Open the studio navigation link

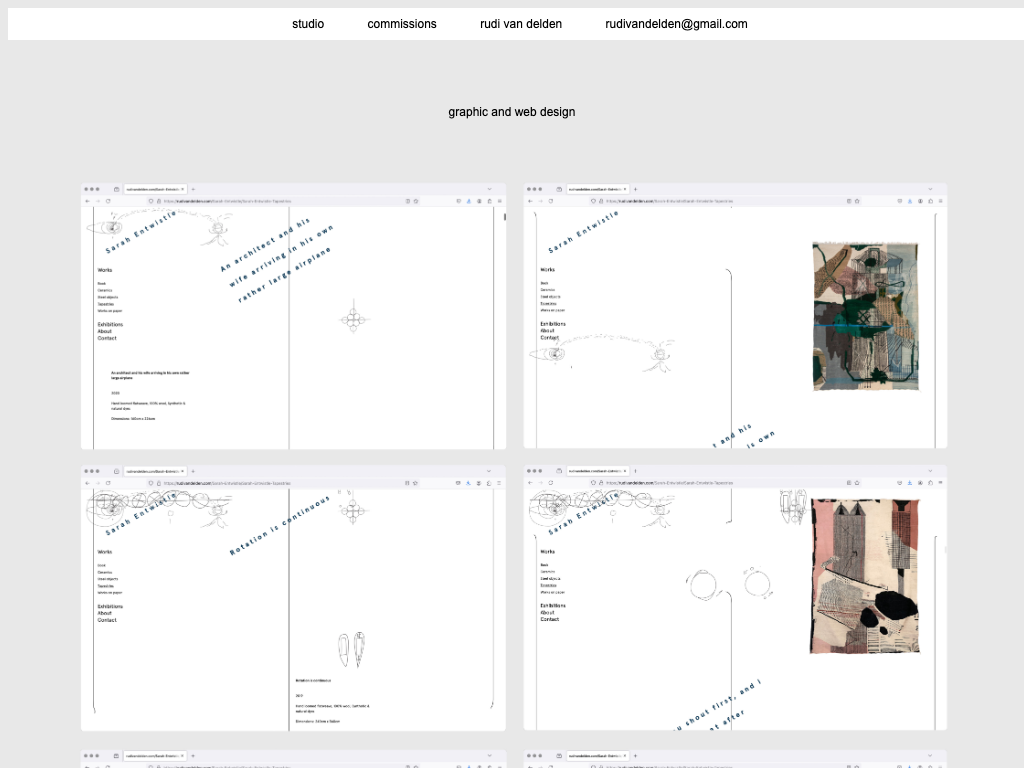point(308,24)
